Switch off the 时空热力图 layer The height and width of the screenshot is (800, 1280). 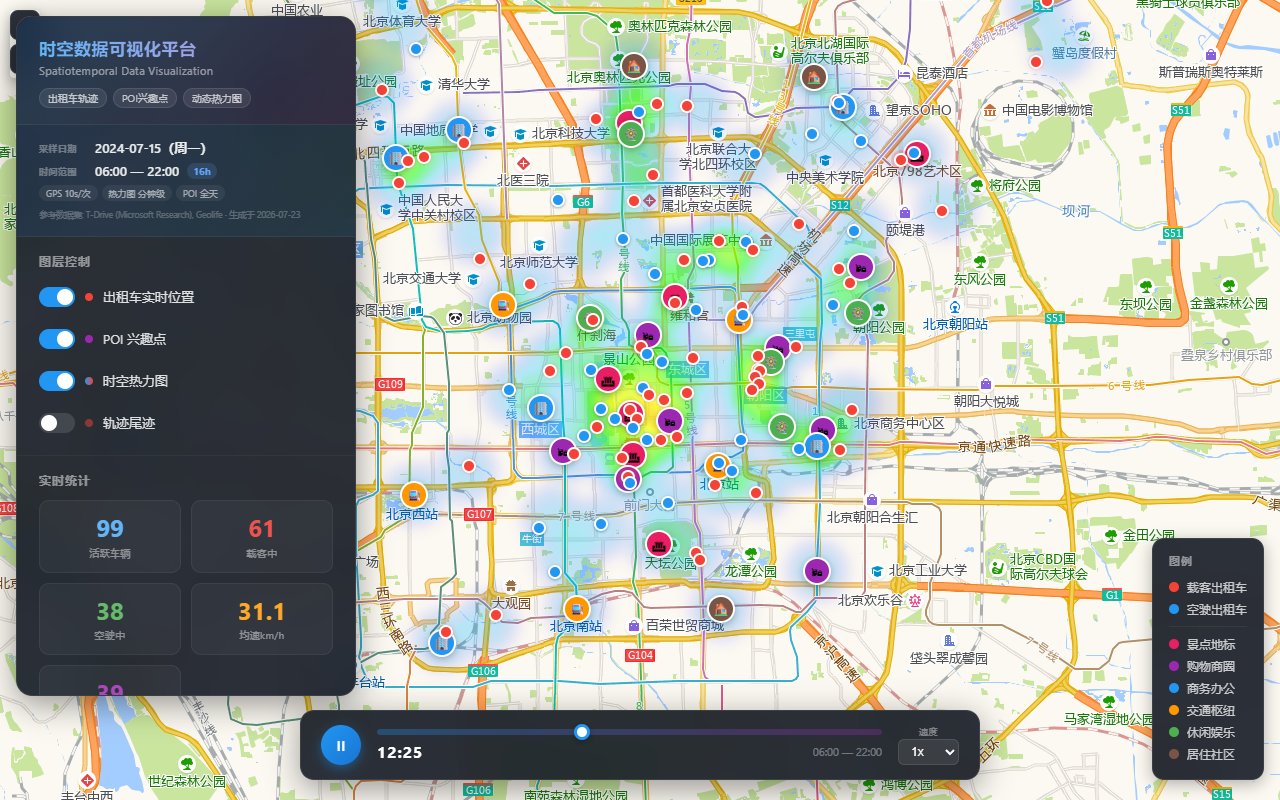pyautogui.click(x=57, y=381)
